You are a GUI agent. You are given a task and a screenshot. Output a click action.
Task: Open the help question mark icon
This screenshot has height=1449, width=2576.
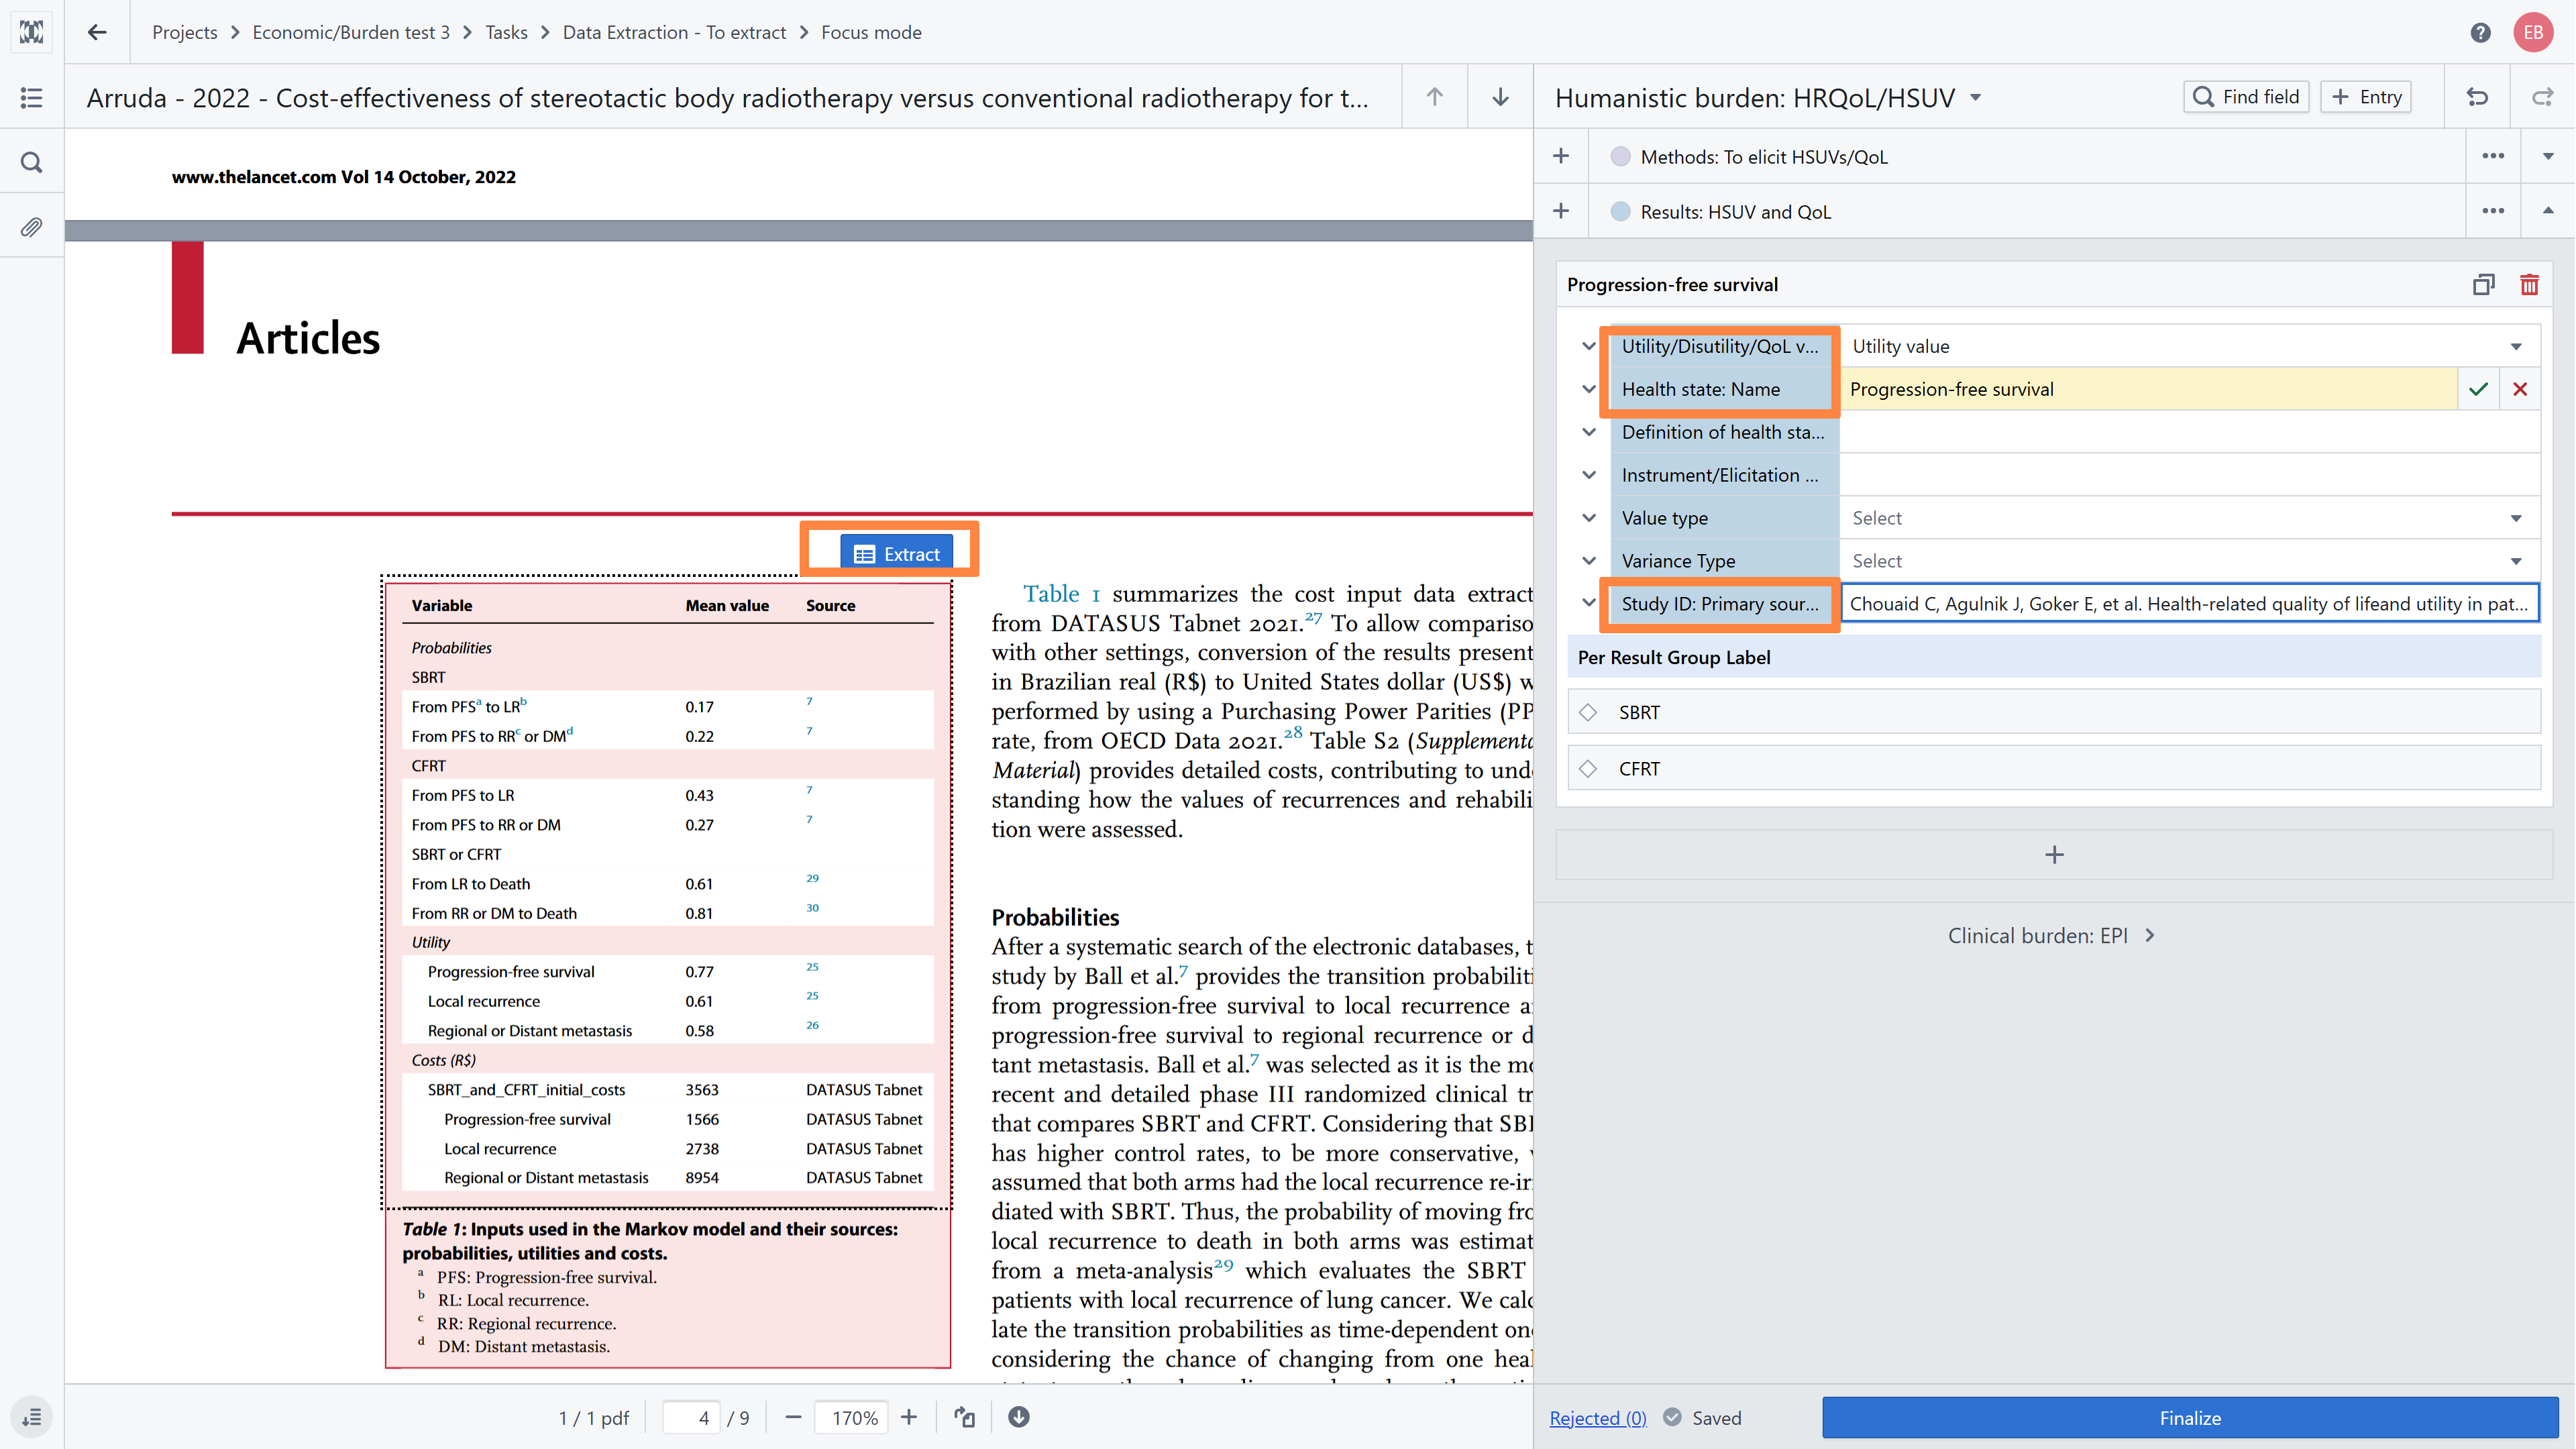2480,32
